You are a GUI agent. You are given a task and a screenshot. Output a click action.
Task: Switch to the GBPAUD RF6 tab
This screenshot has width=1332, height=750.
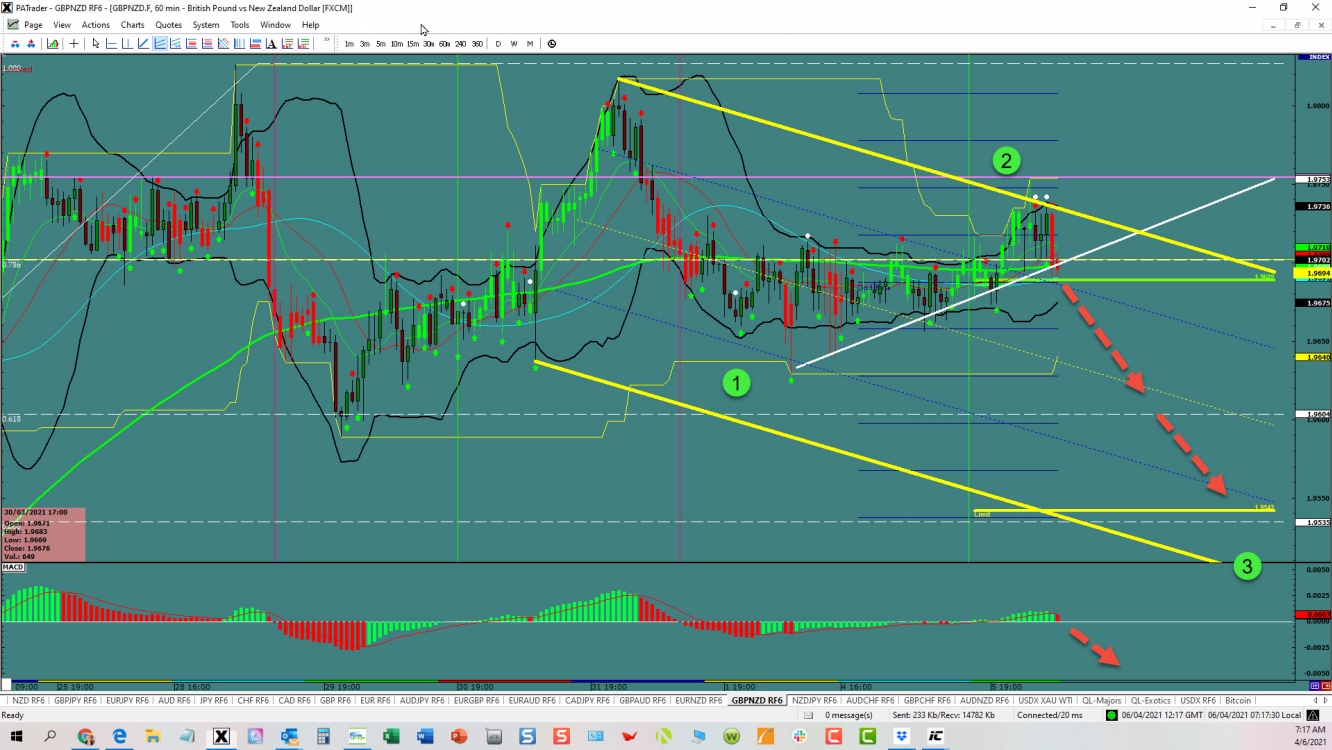643,701
